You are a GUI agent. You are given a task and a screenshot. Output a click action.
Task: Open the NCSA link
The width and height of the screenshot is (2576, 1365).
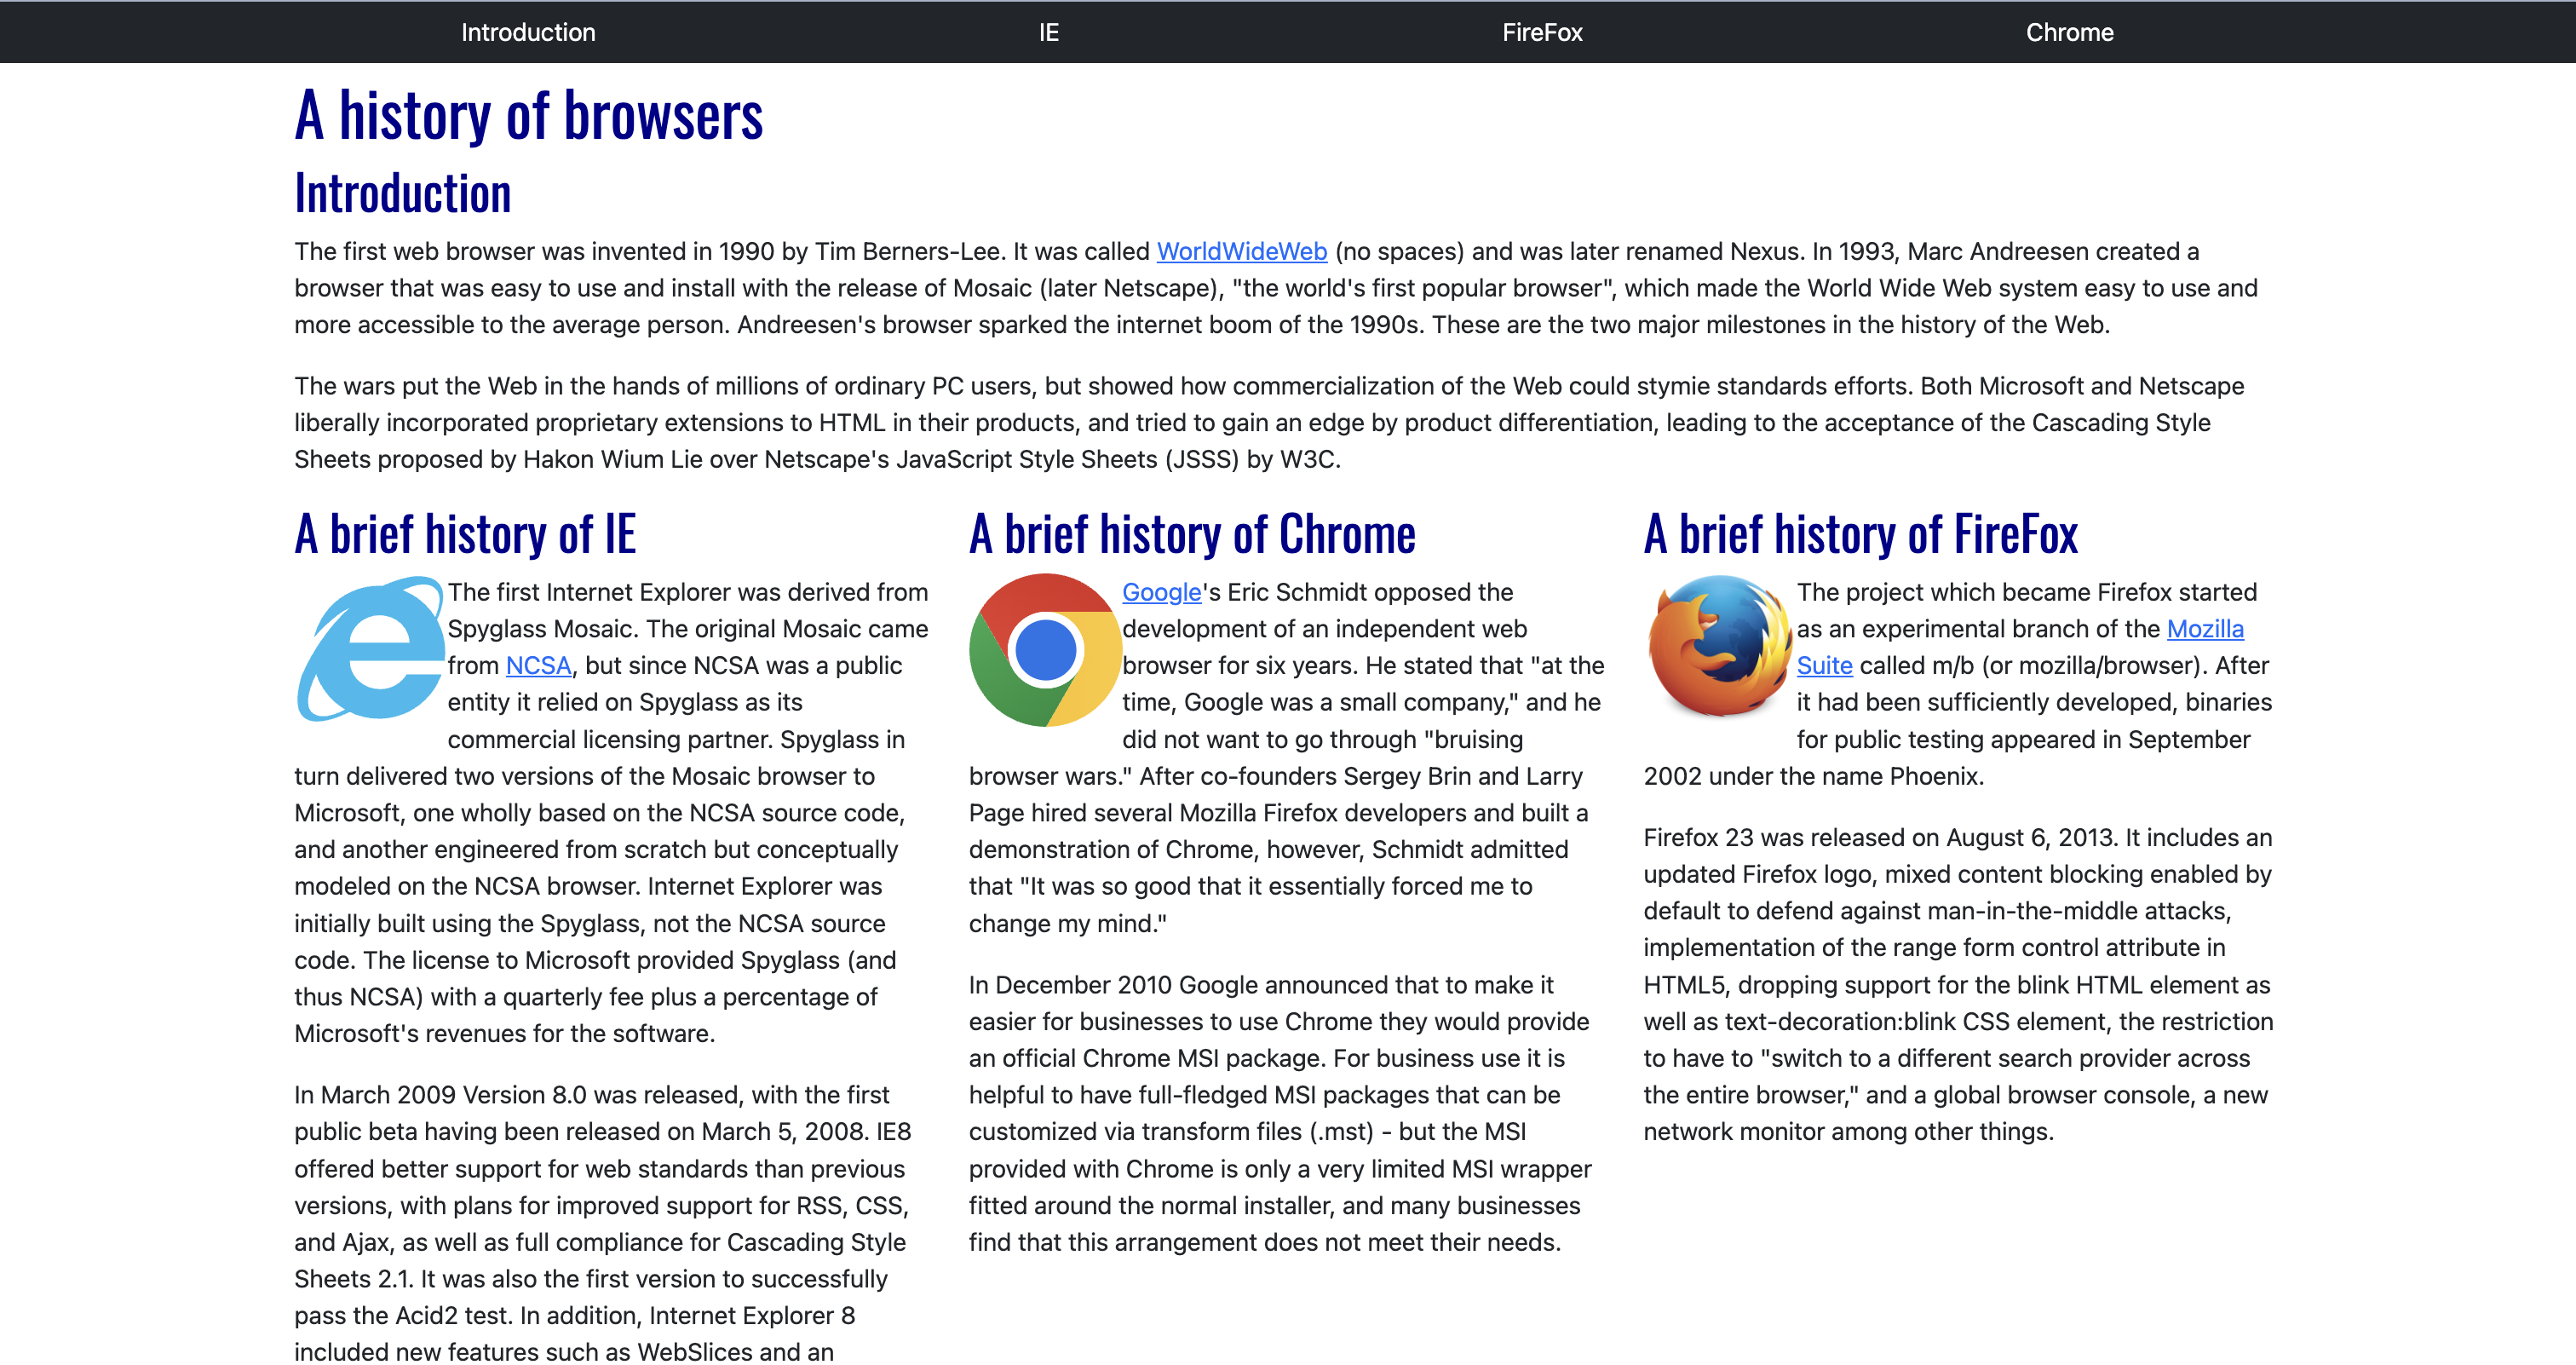click(538, 665)
